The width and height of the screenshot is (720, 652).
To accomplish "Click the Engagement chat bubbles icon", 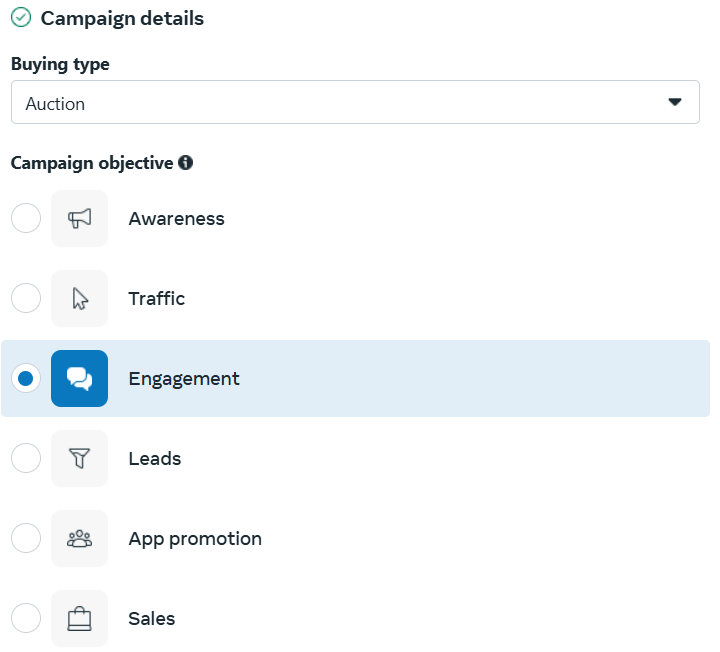I will pos(79,378).
